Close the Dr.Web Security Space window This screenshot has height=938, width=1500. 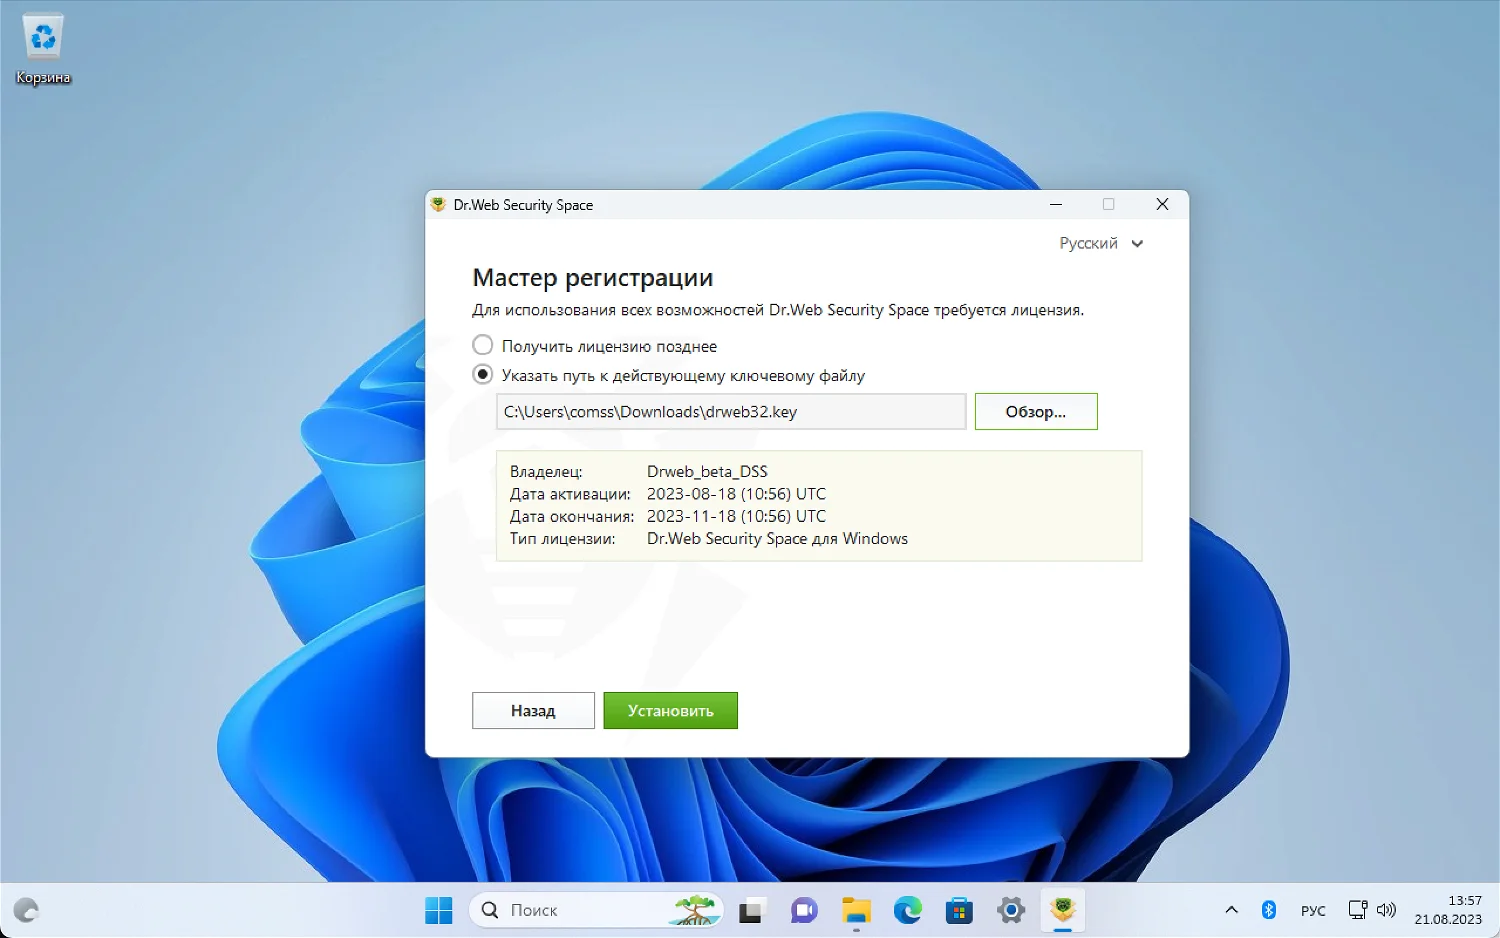pyautogui.click(x=1162, y=204)
